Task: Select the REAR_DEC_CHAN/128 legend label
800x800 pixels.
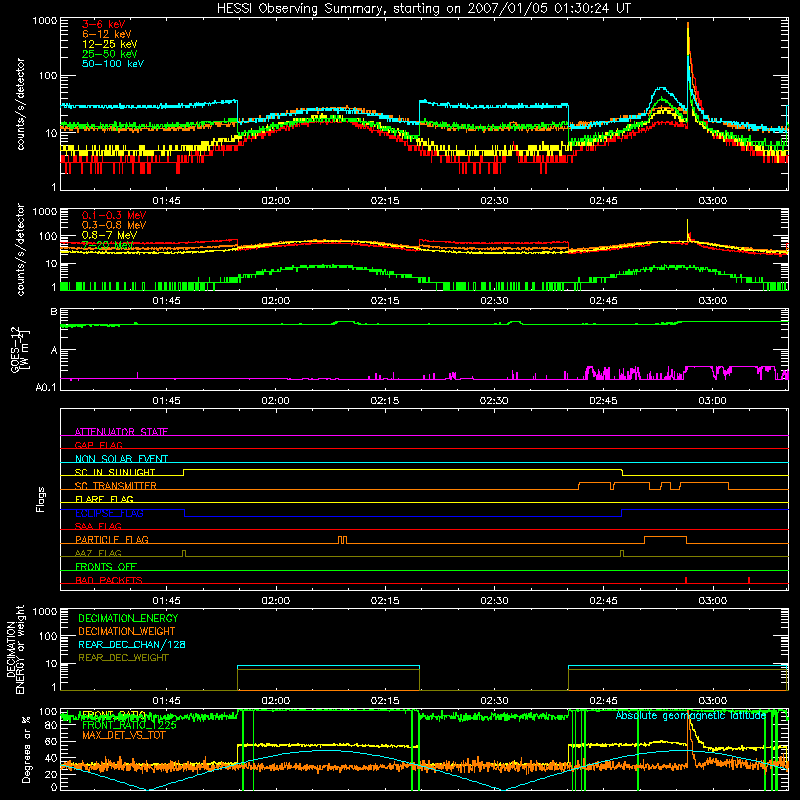Action: (132, 644)
